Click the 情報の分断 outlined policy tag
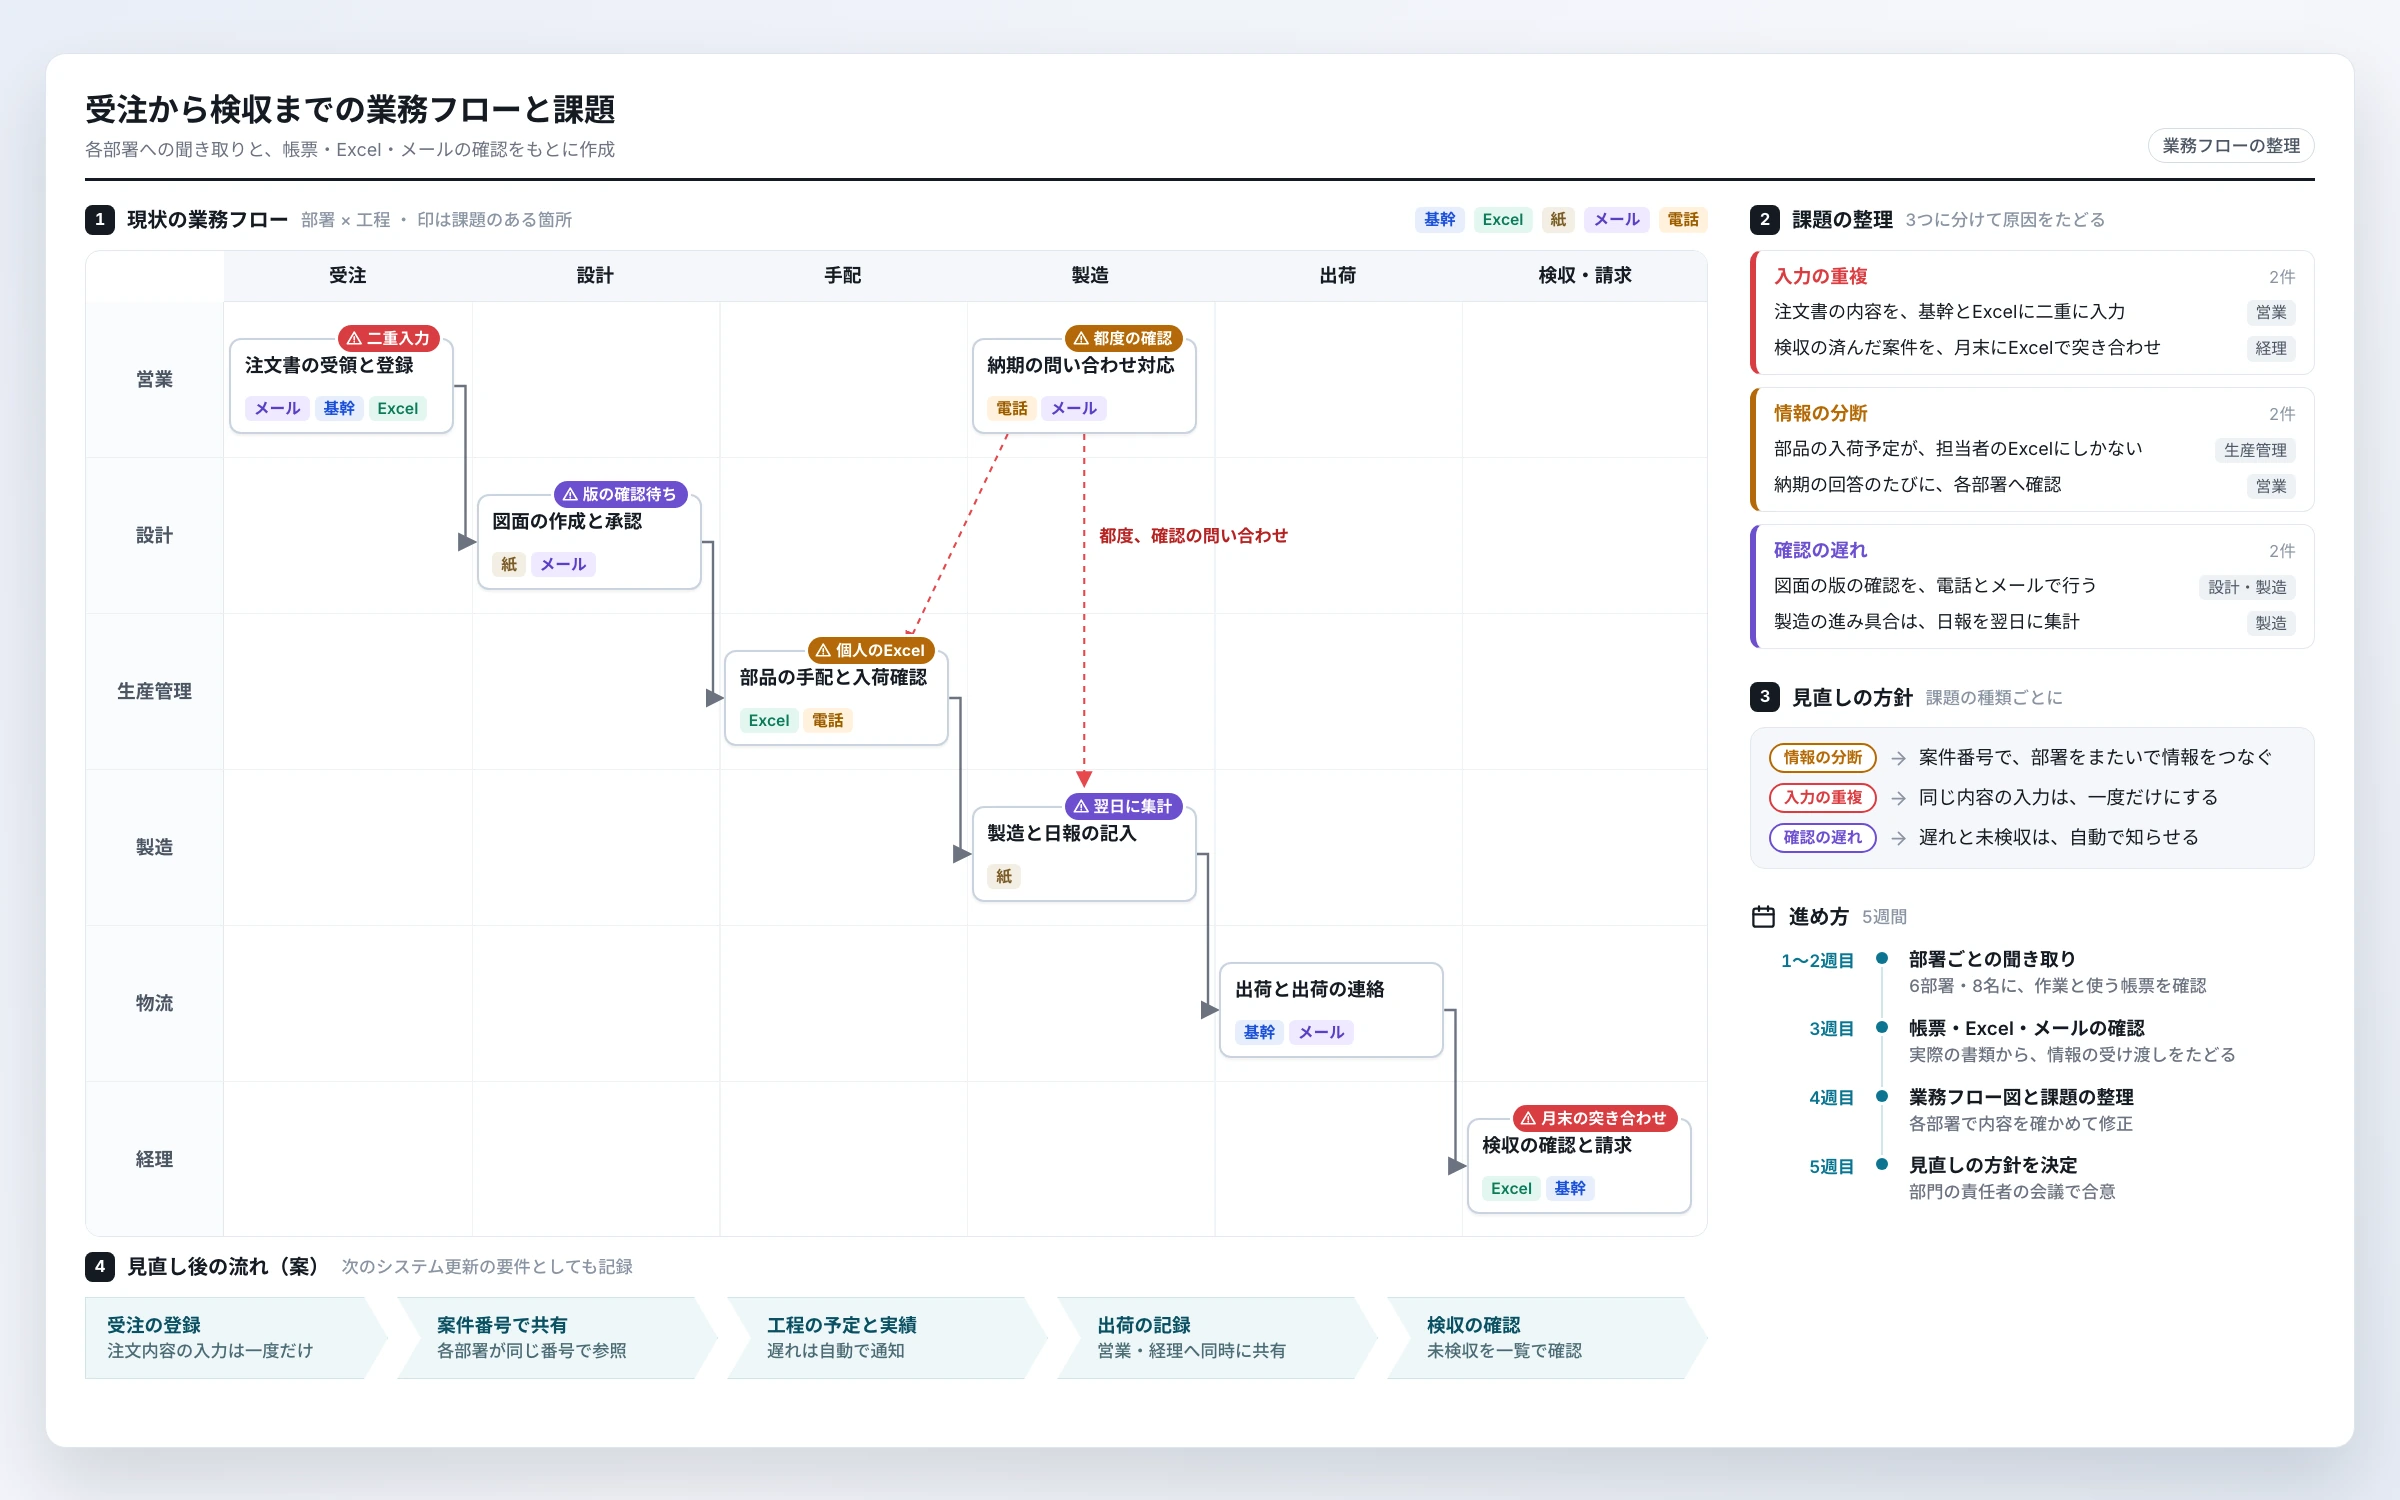Image resolution: width=2400 pixels, height=1500 pixels. coord(1822,757)
